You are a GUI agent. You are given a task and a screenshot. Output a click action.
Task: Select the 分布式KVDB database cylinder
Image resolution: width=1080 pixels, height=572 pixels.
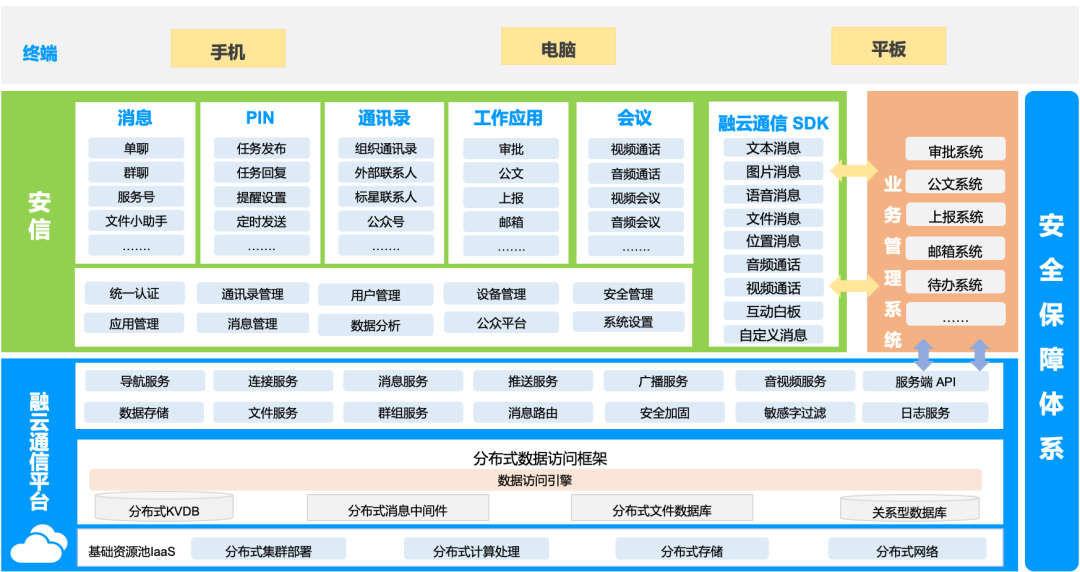pos(164,508)
